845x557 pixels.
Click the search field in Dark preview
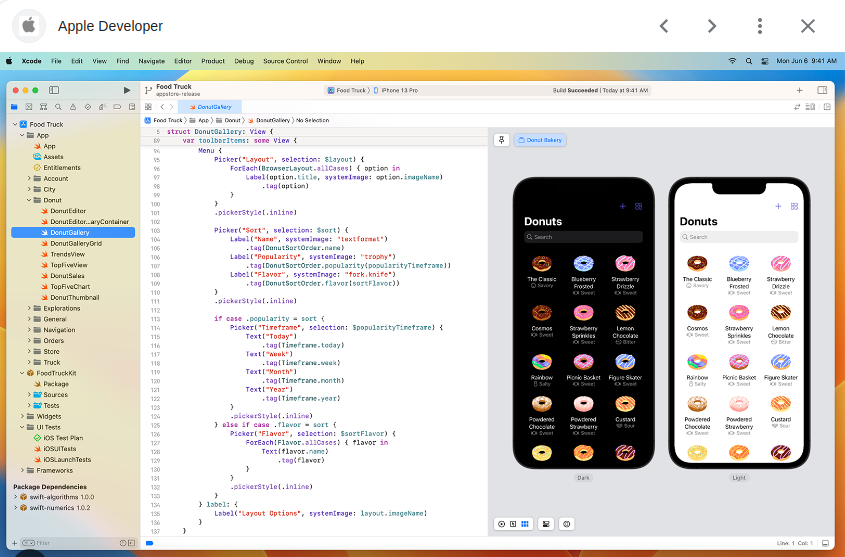(x=583, y=237)
